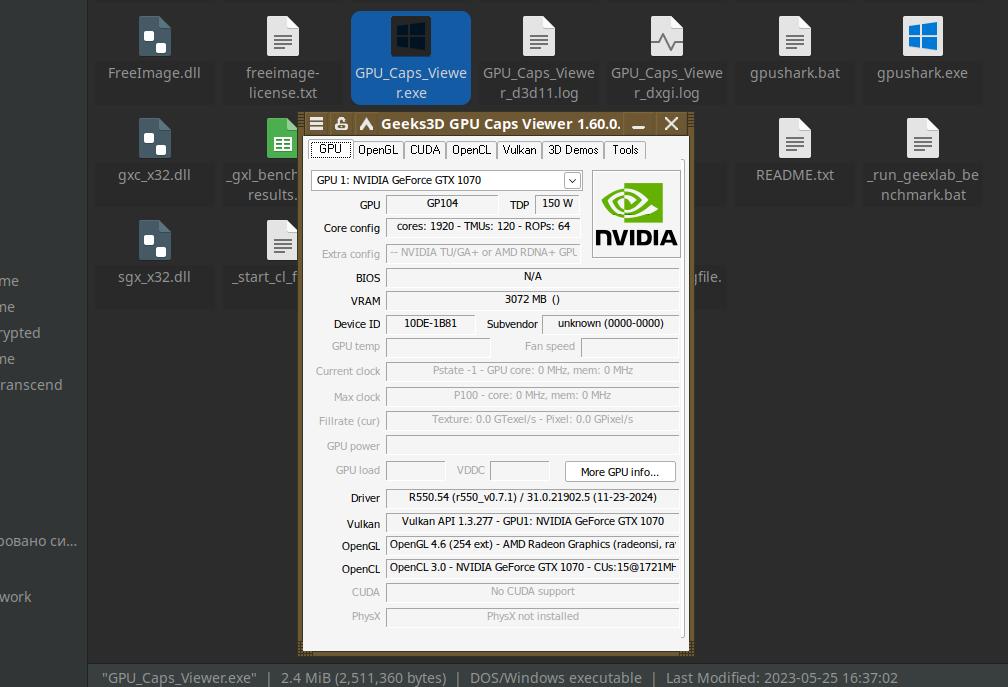
Task: Switch to the OpenGL tab
Action: 378,150
